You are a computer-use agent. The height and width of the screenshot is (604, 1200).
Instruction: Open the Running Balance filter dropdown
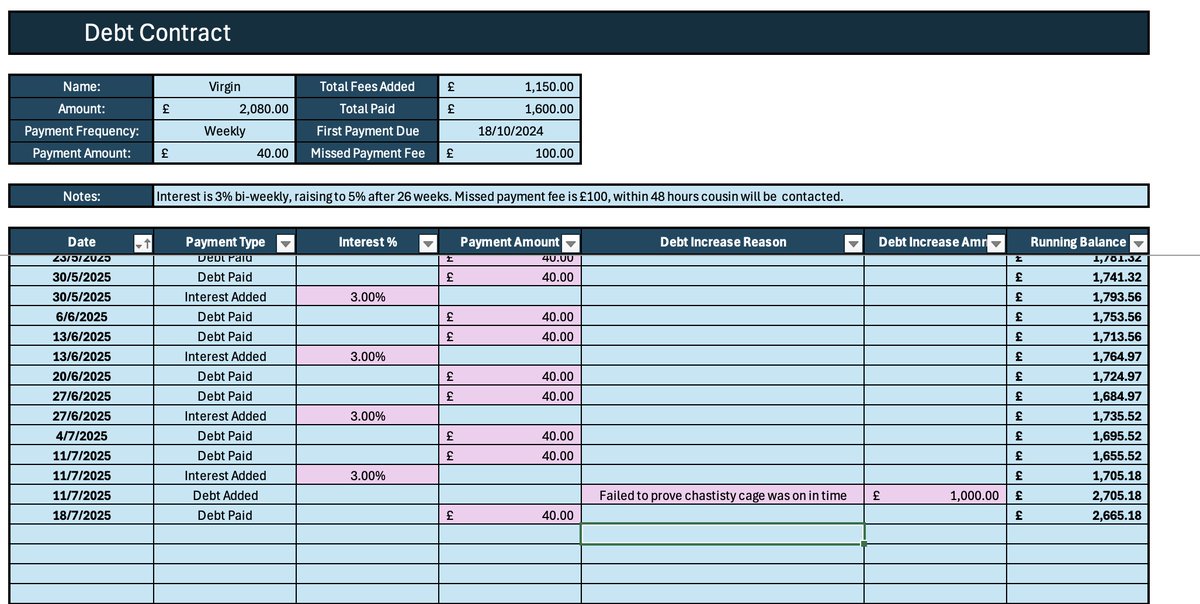[x=1138, y=243]
